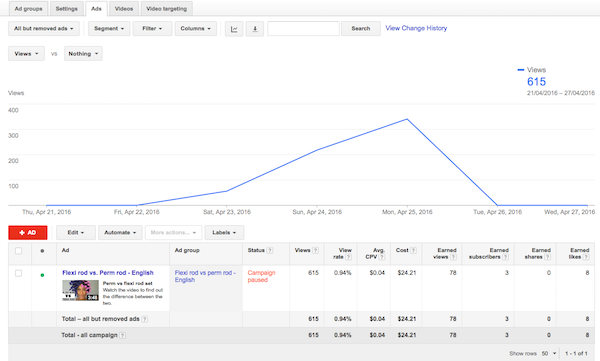Open the Filter dropdown

coord(152,29)
